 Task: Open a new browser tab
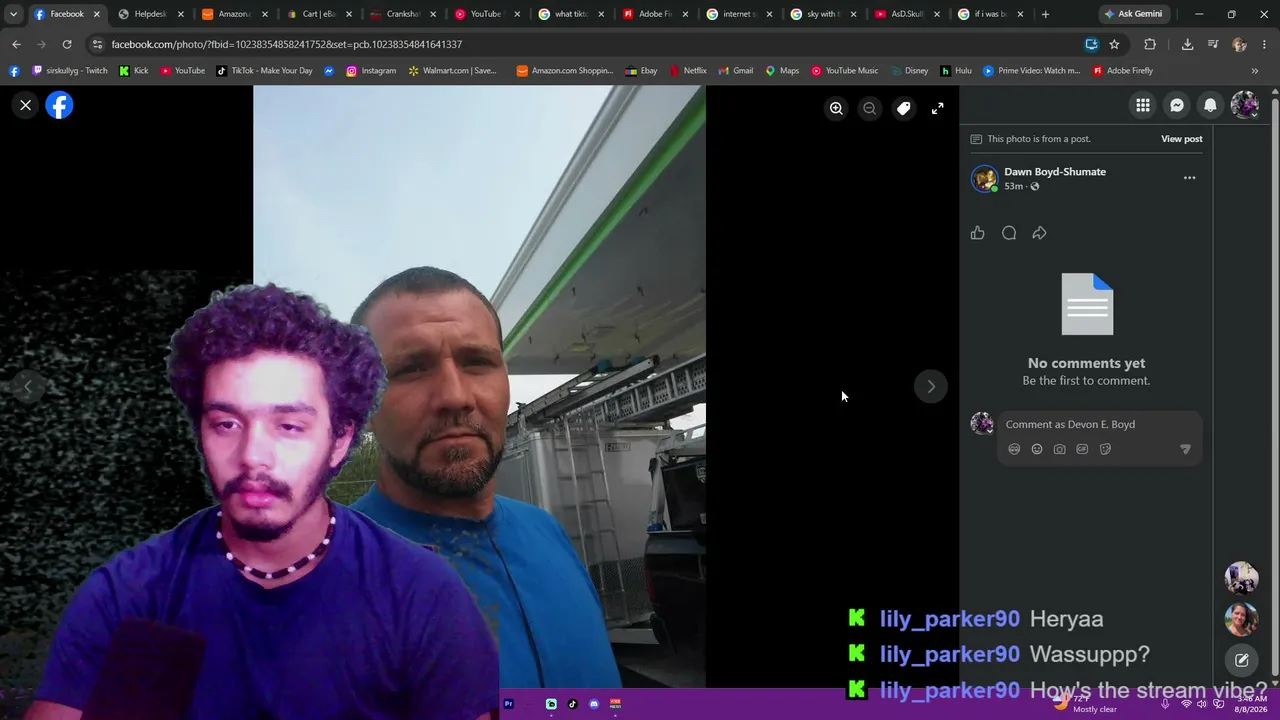(x=1045, y=14)
